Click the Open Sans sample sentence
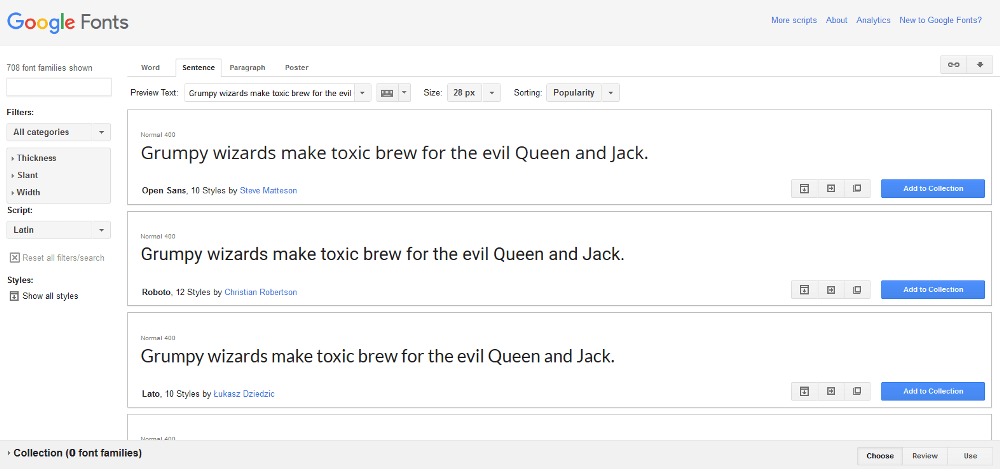 click(394, 154)
